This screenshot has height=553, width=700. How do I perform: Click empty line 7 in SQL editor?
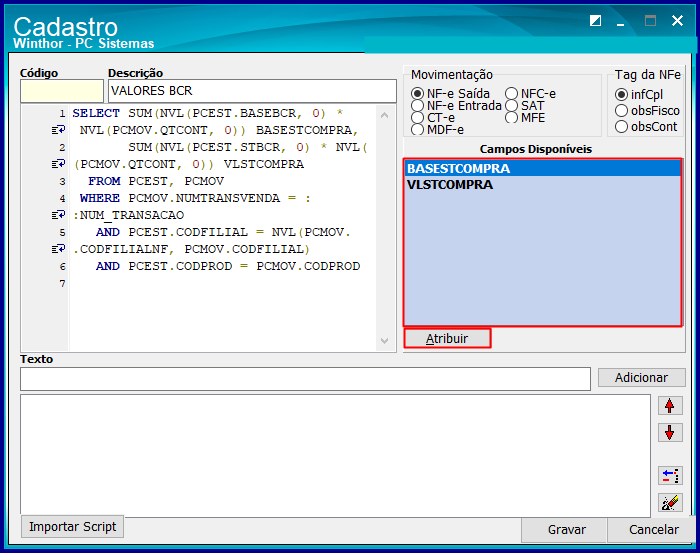(x=223, y=283)
